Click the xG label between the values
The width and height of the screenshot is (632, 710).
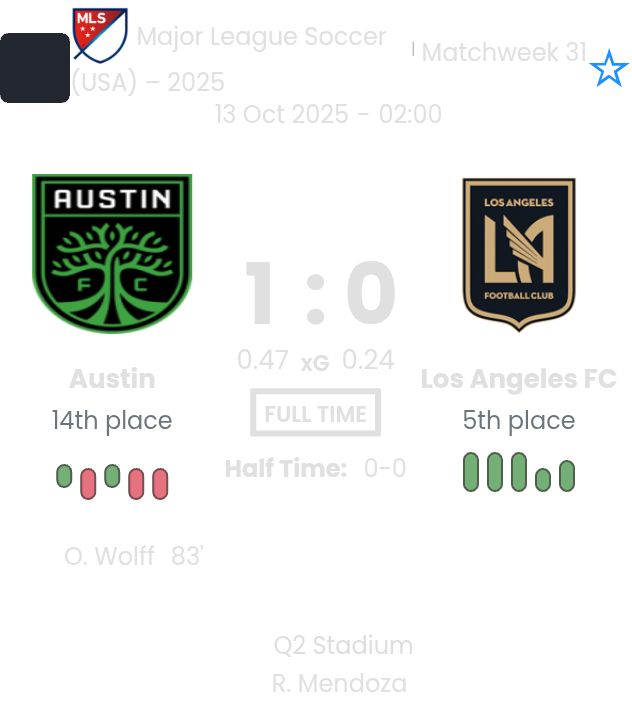pyautogui.click(x=315, y=363)
